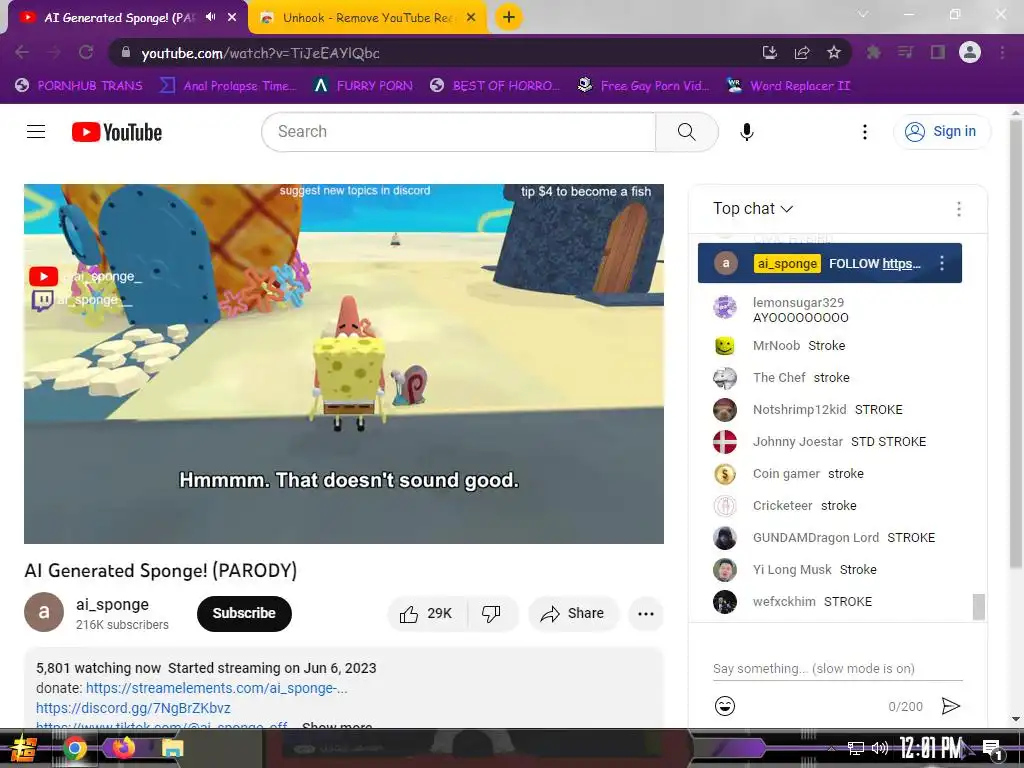Image resolution: width=1024 pixels, height=768 pixels.
Task: Go back in browser history
Action: (x=22, y=52)
